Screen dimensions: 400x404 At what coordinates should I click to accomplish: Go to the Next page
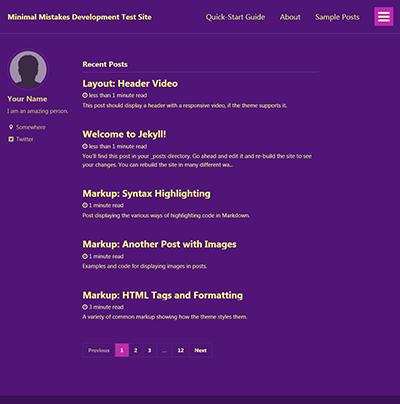[x=201, y=350]
